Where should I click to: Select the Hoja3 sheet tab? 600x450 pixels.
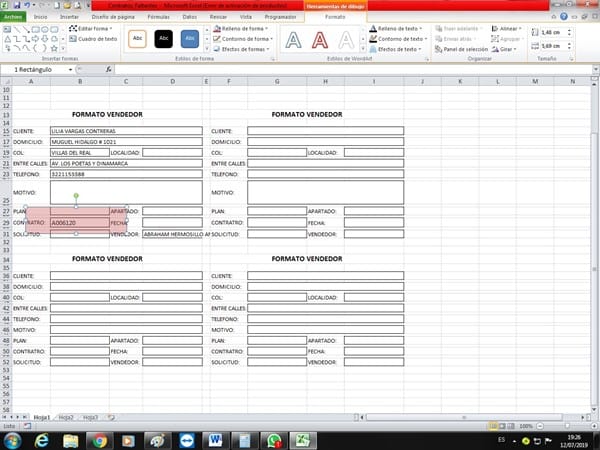pyautogui.click(x=91, y=417)
